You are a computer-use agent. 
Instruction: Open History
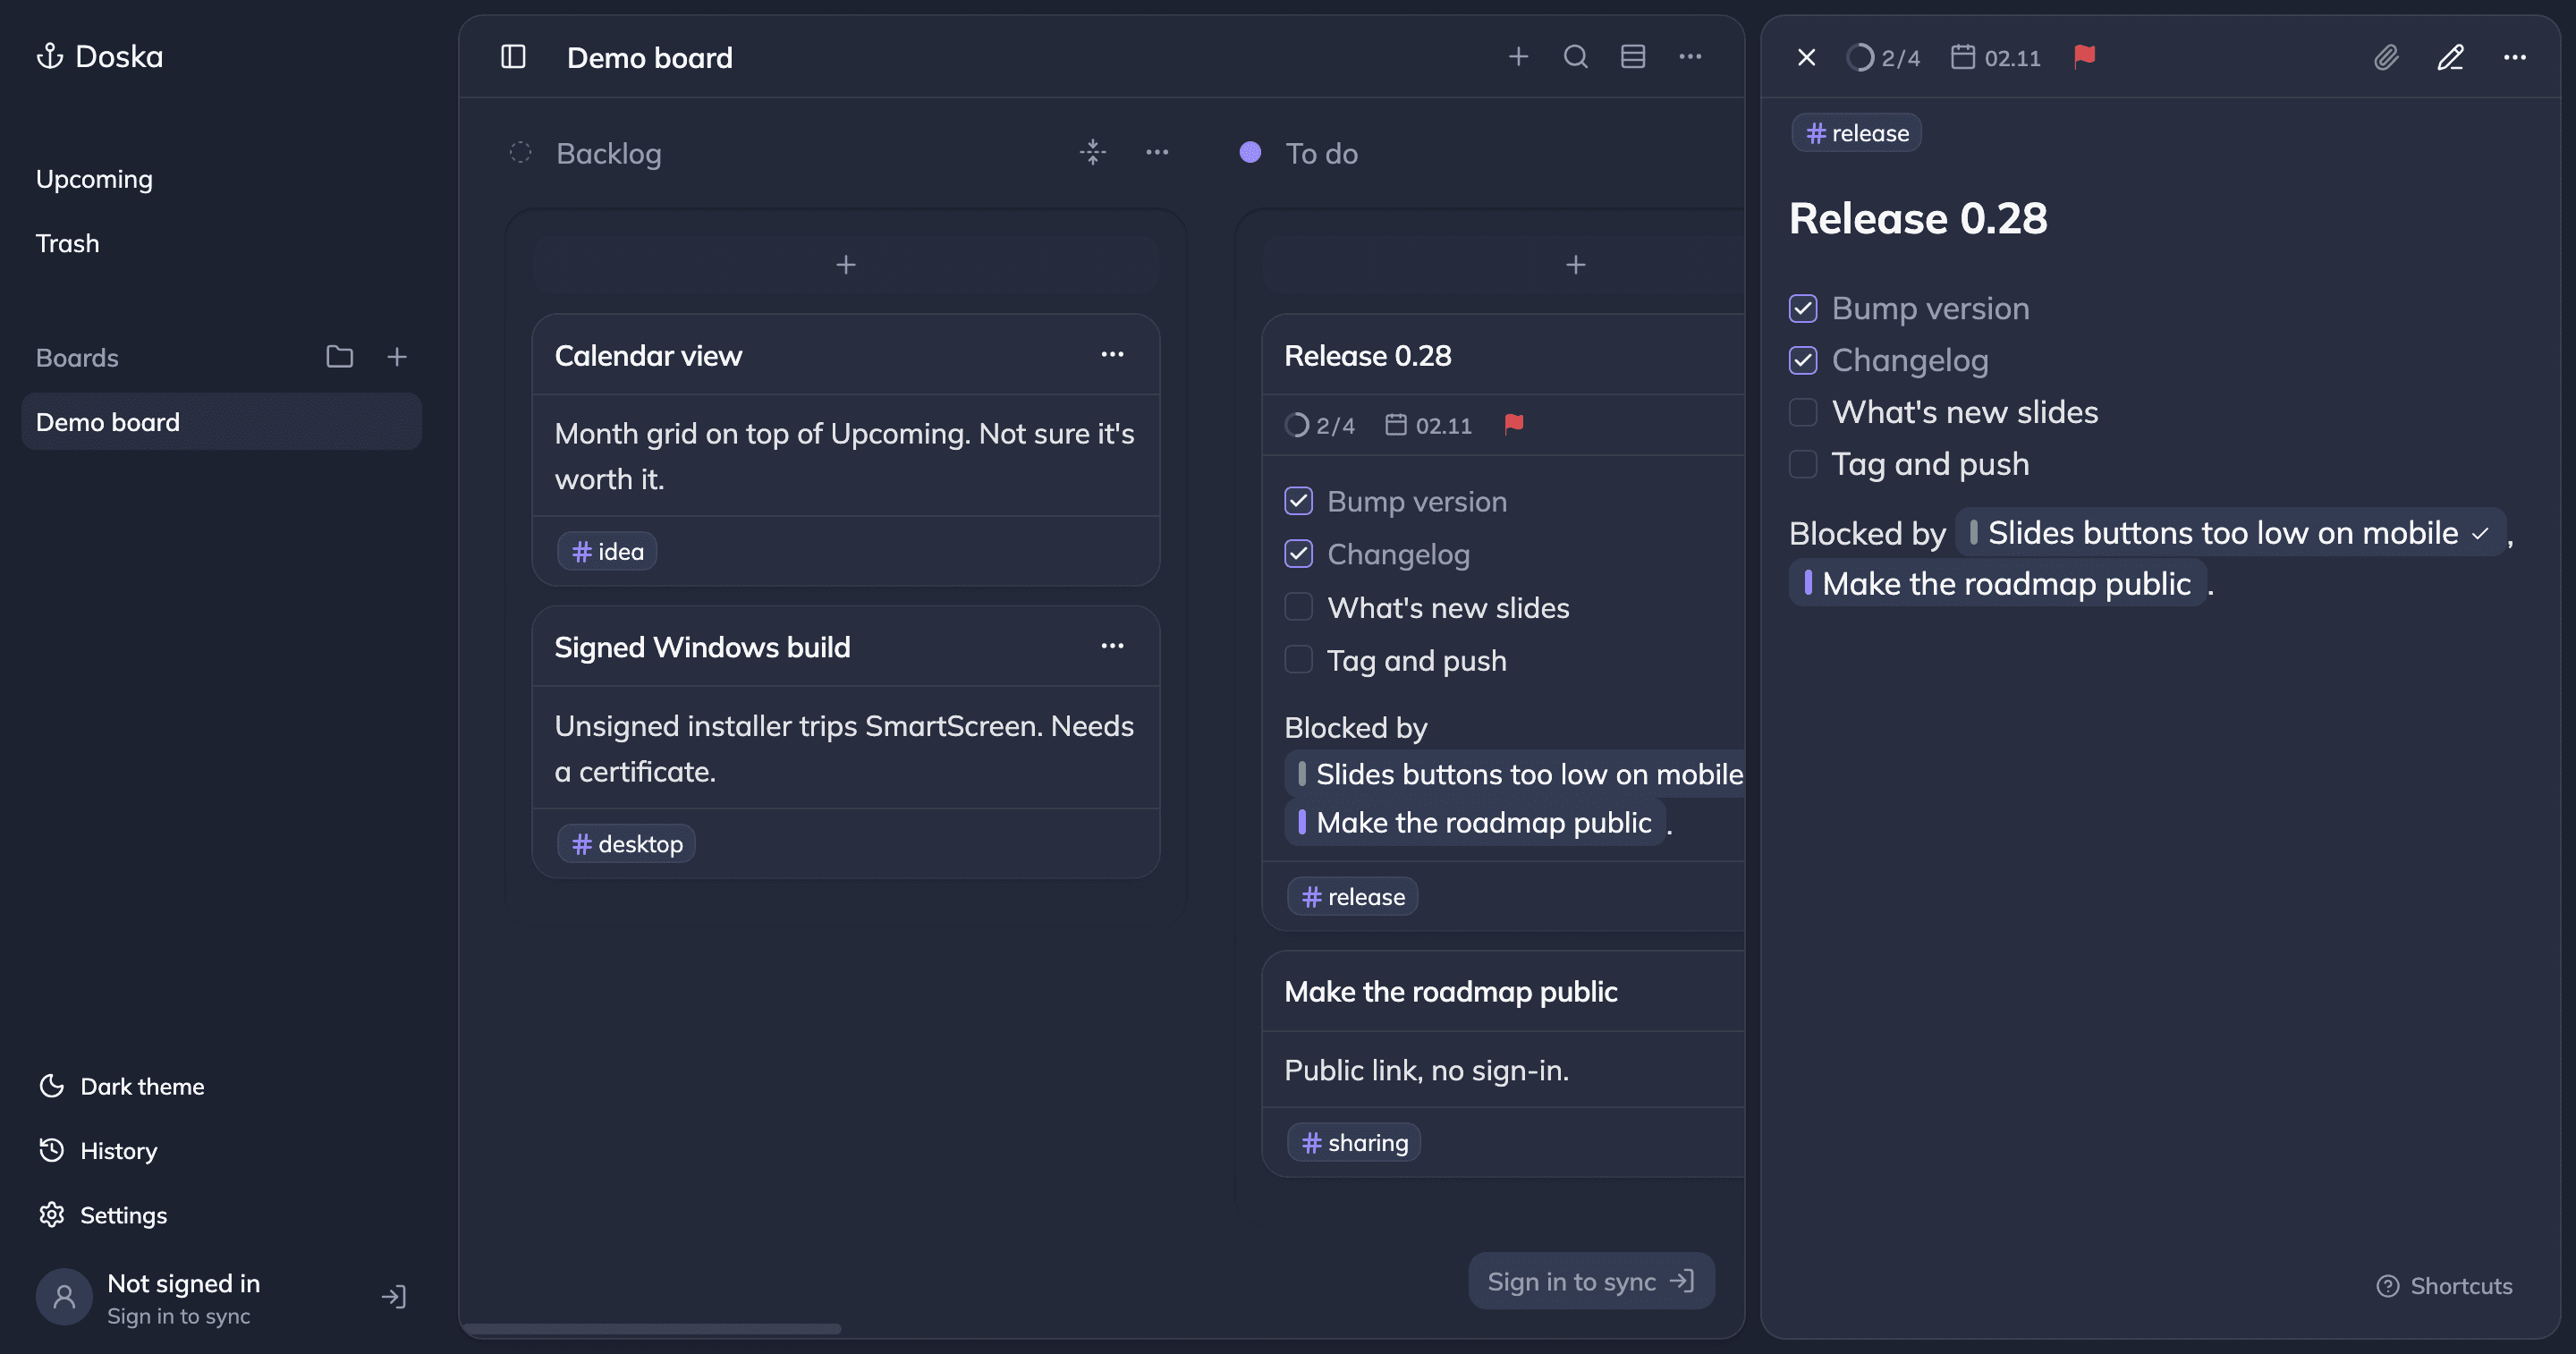(98, 1151)
